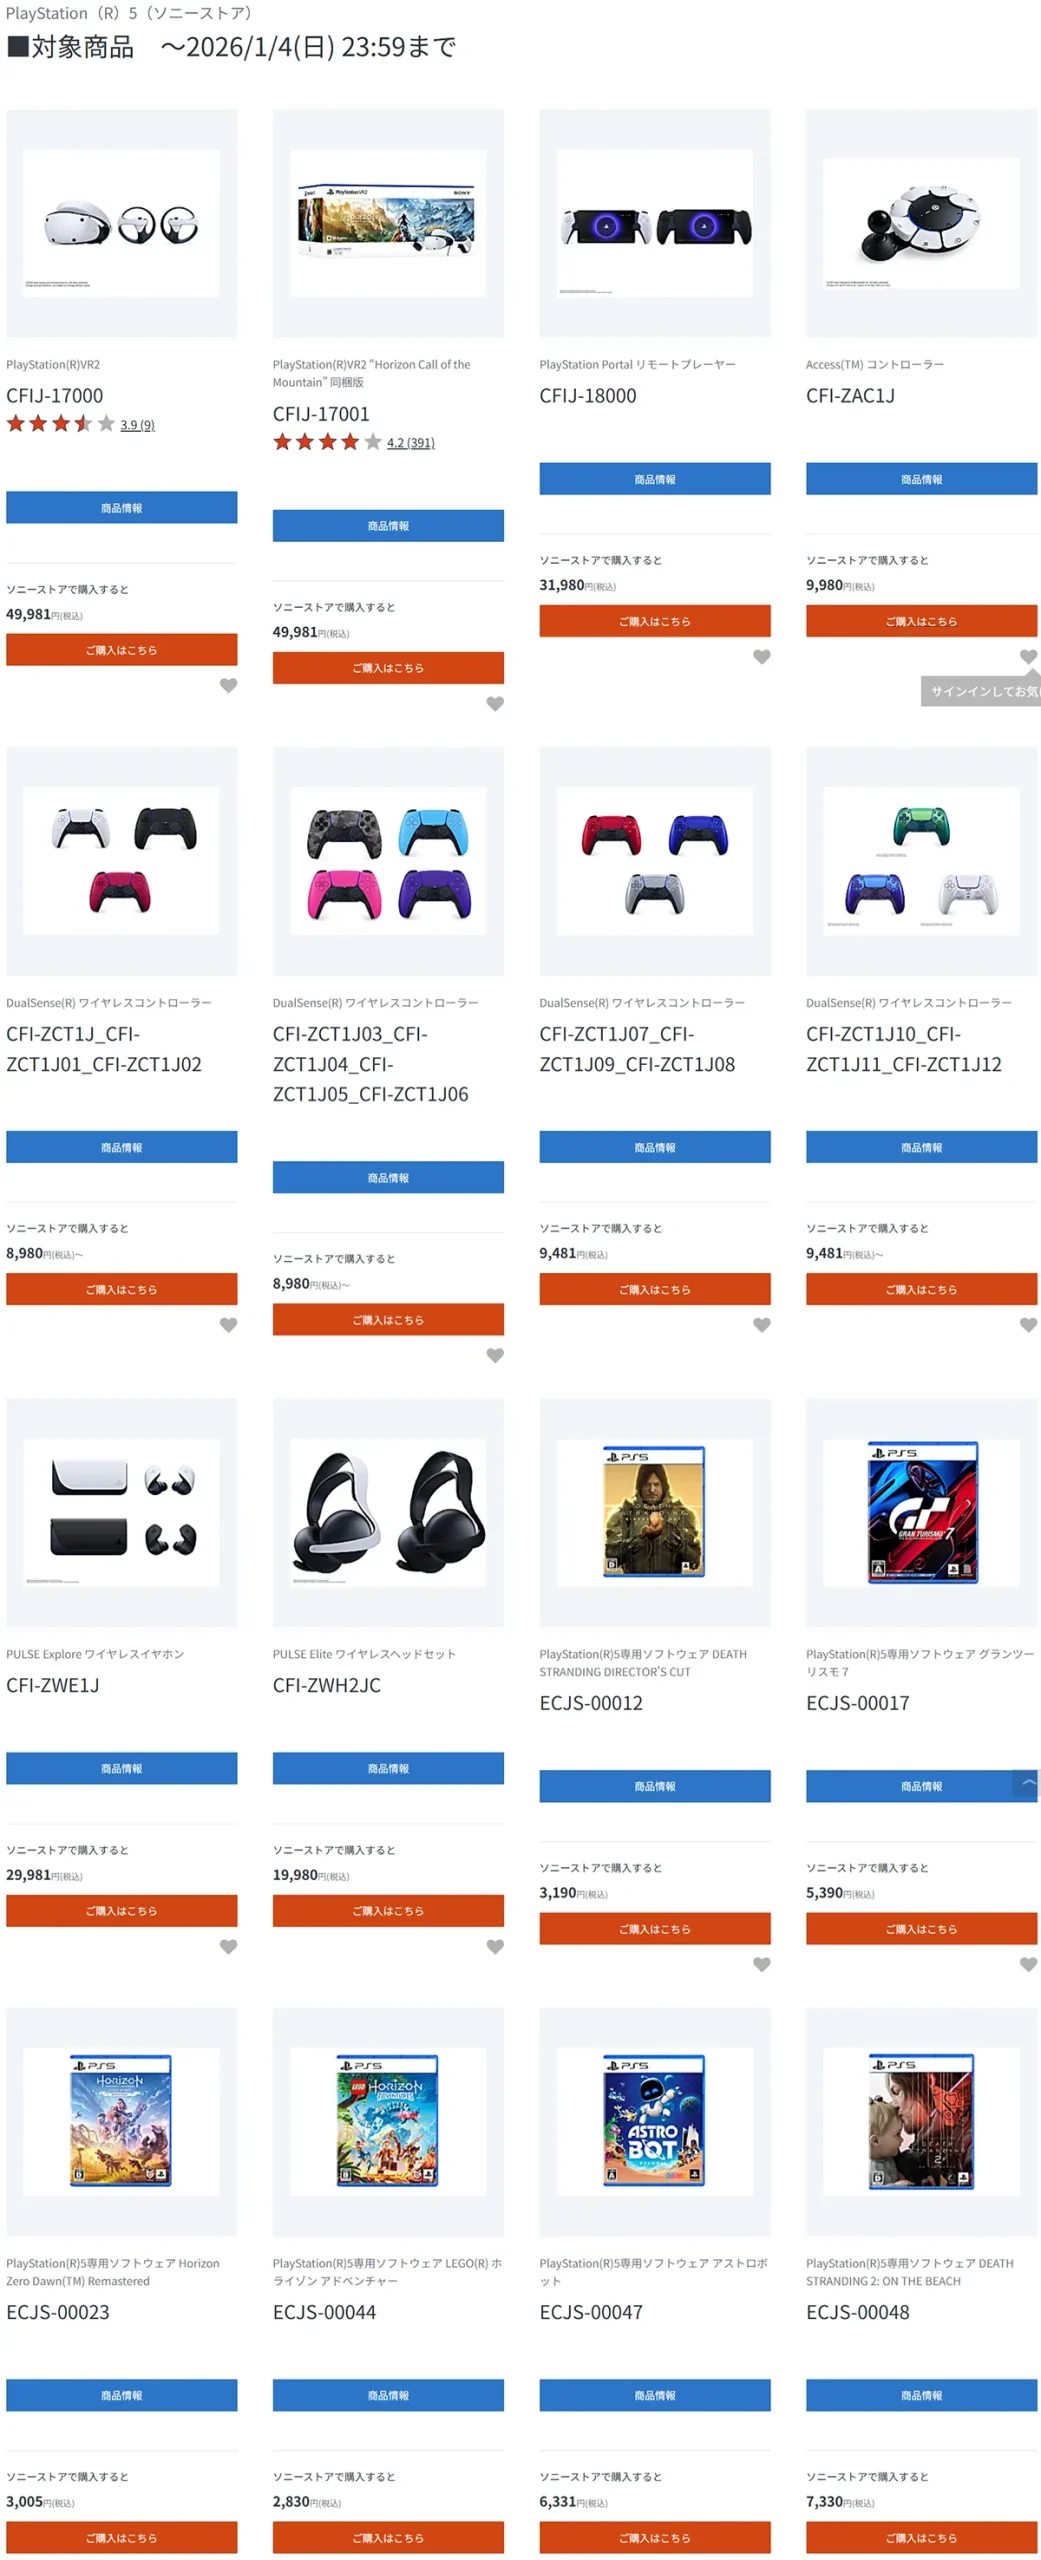Buy Horizon Zero Dawn Remastered via ご購入はこちら

tap(121, 2537)
